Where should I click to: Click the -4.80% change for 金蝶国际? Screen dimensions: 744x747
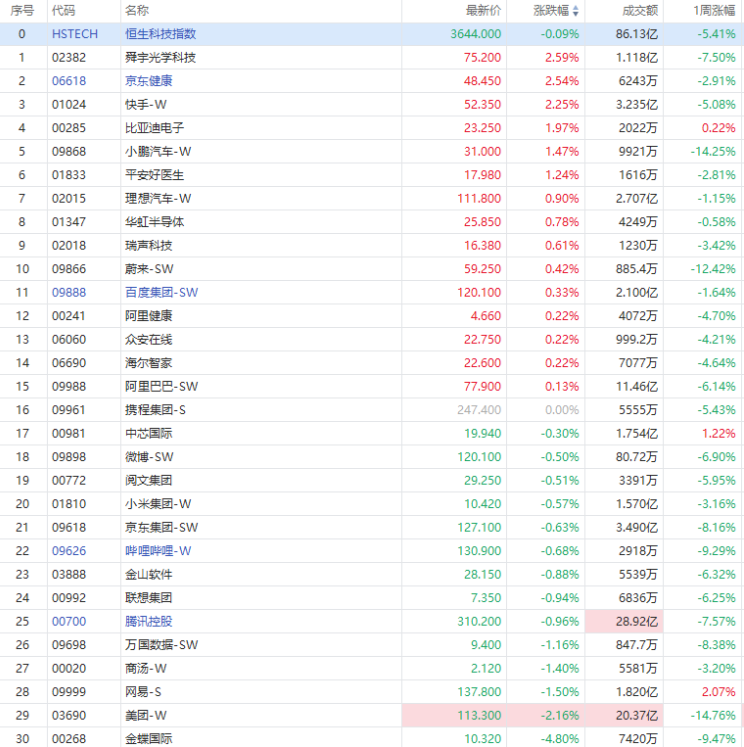click(560, 739)
